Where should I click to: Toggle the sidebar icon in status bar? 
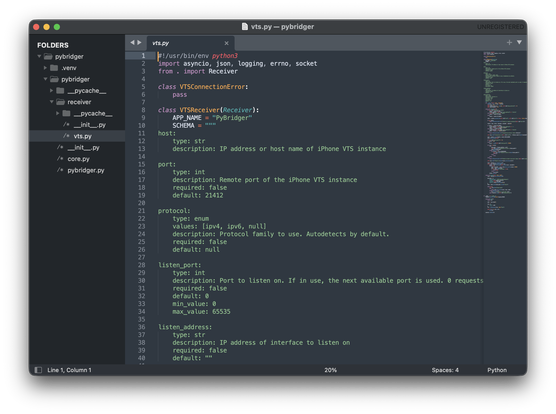[38, 370]
